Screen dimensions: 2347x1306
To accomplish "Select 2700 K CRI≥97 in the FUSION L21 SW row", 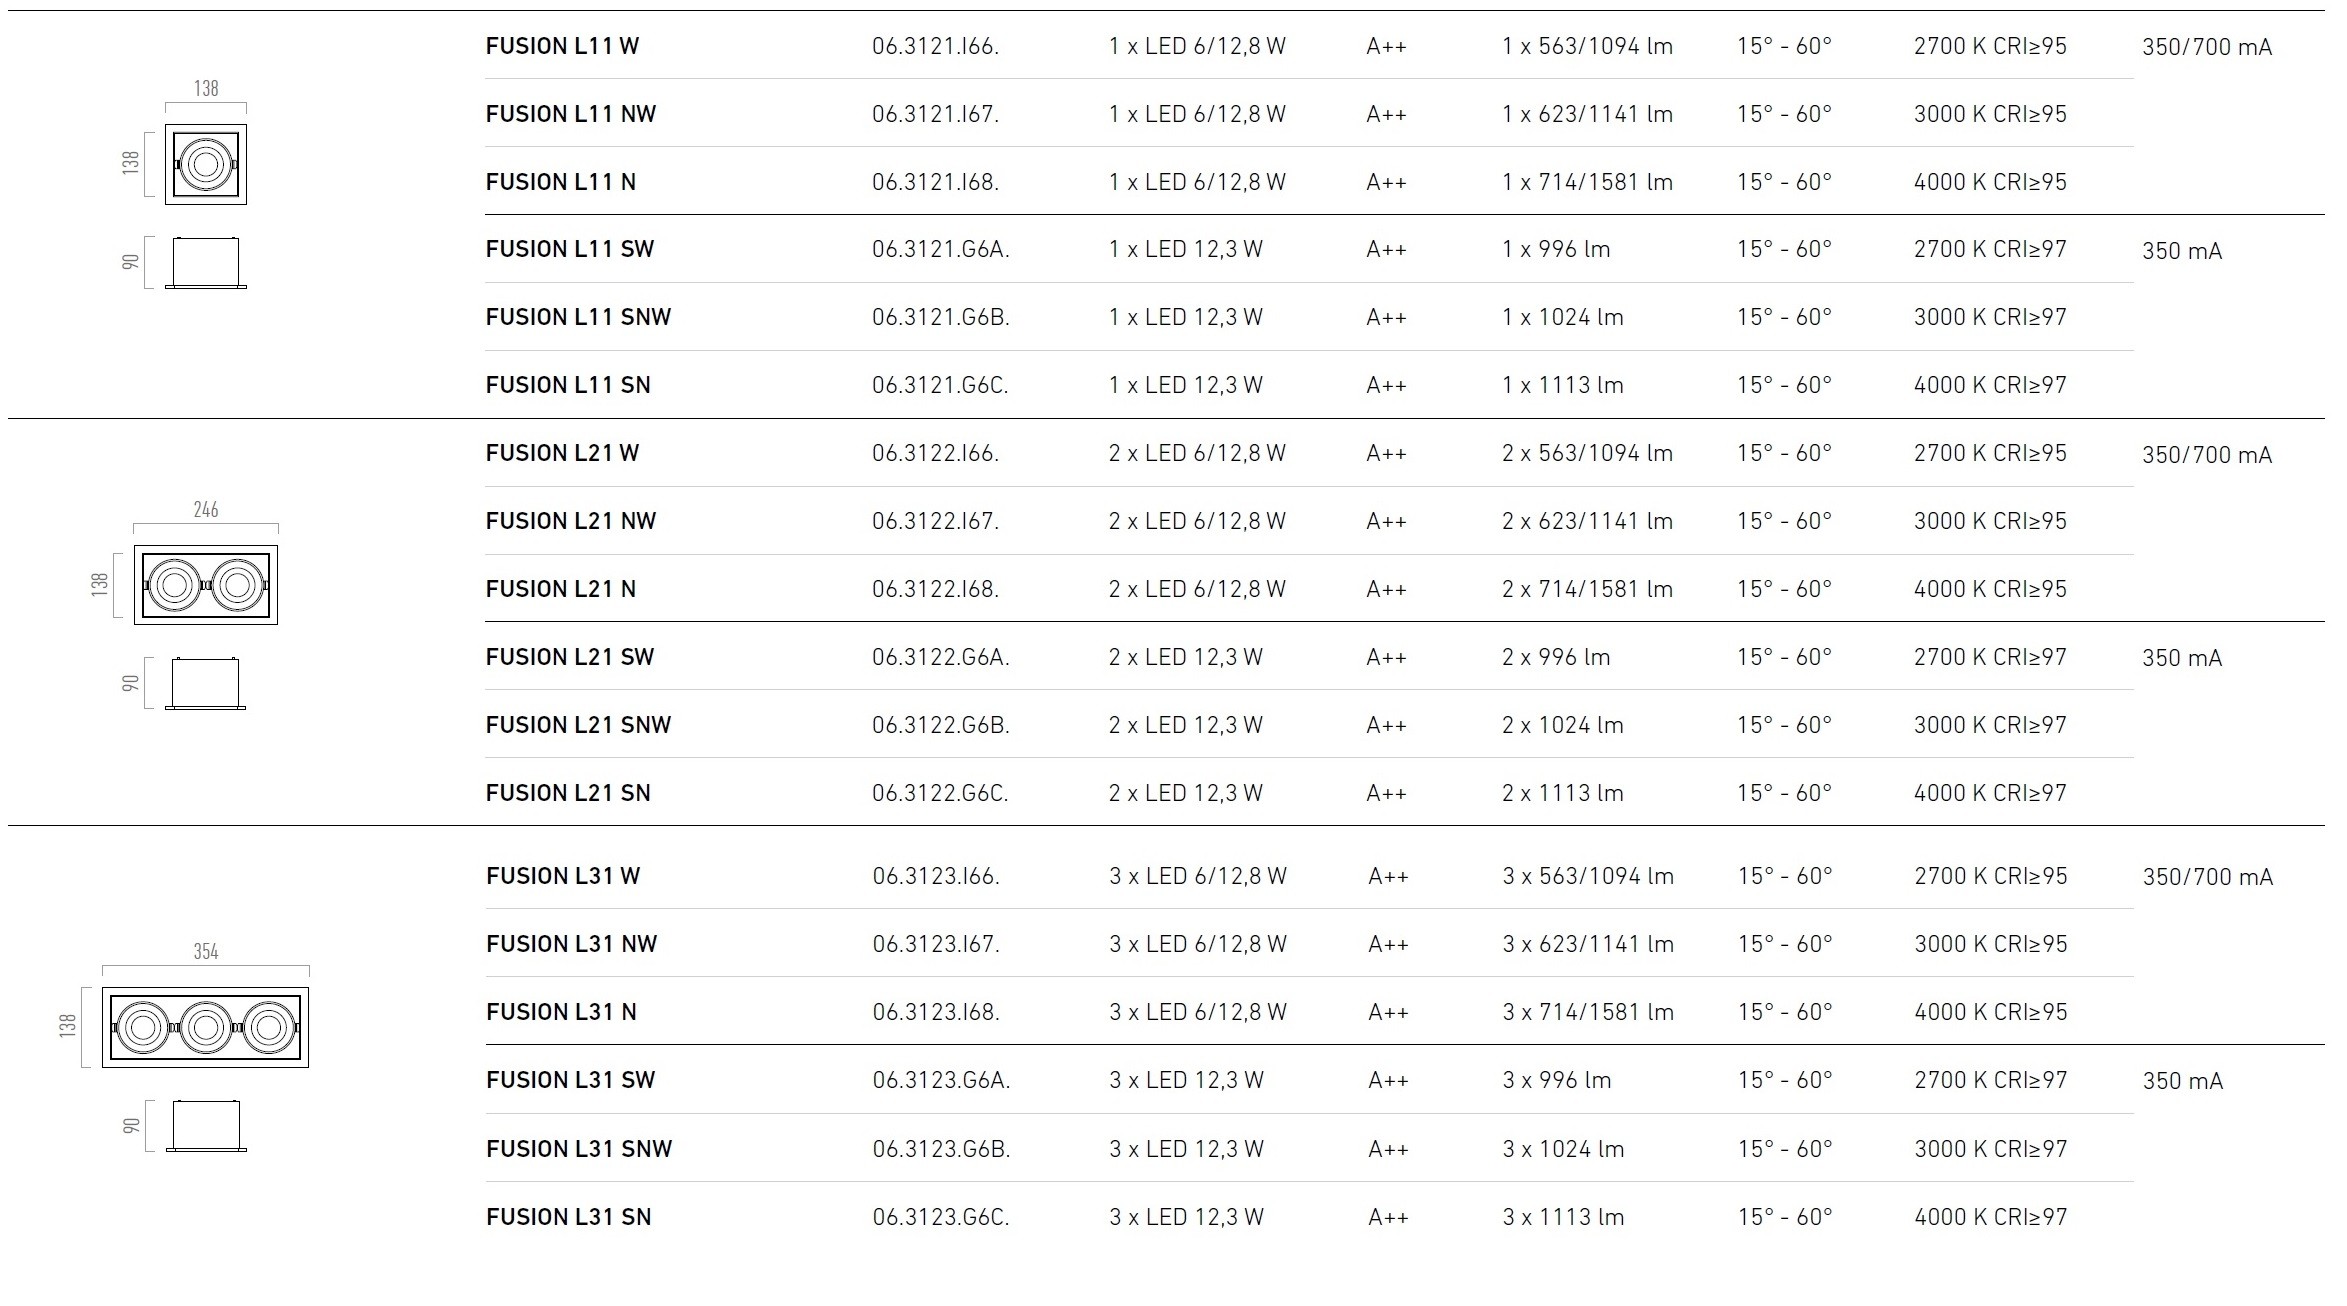I will (x=1990, y=657).
